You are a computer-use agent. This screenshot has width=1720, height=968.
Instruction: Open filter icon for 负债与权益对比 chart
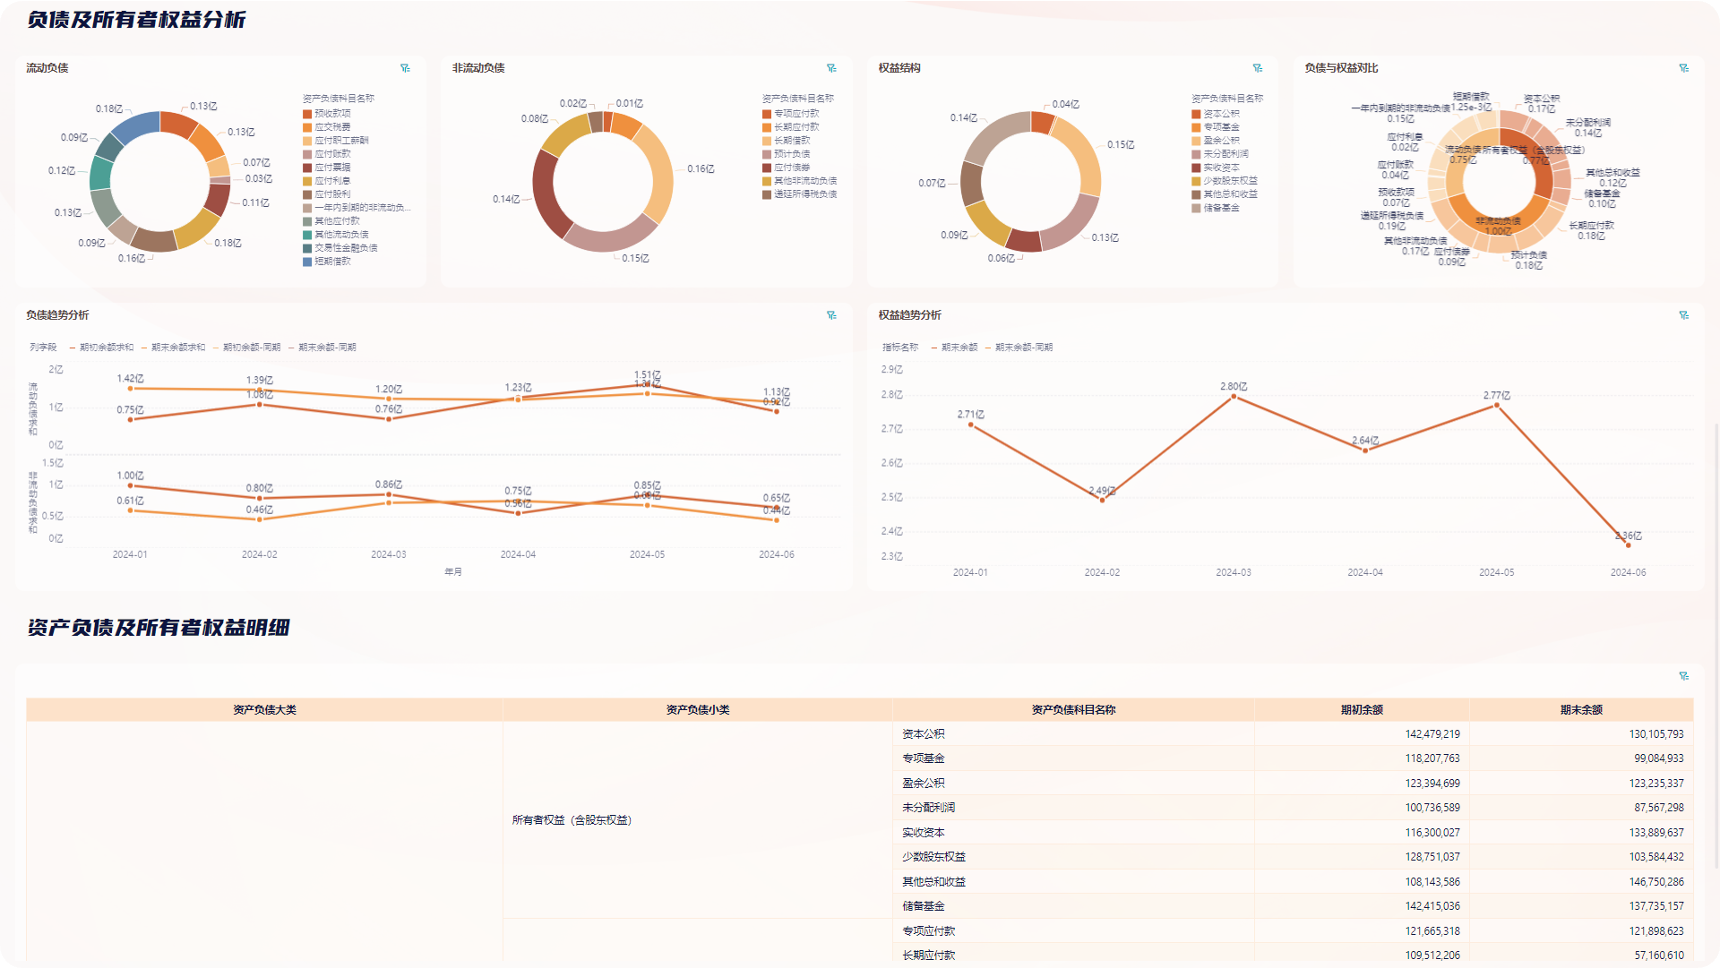(x=1683, y=68)
